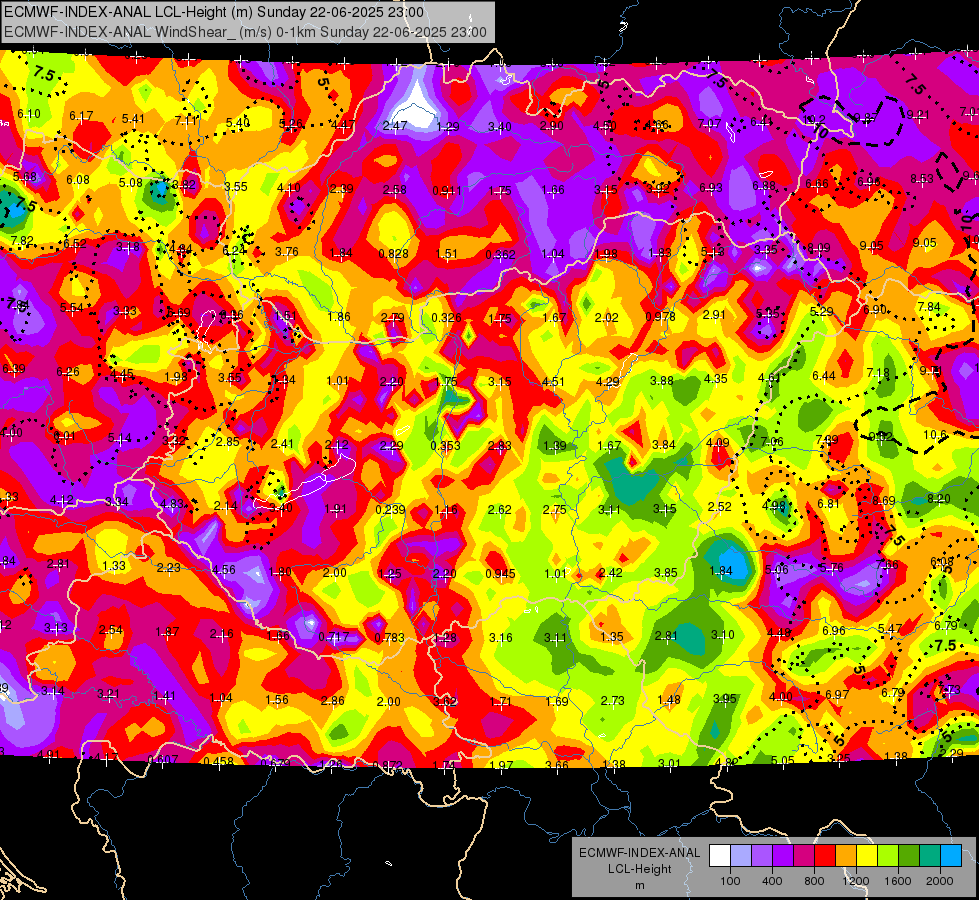
Task: Select the lime green legend swatch left of 1600
Action: click(x=888, y=856)
